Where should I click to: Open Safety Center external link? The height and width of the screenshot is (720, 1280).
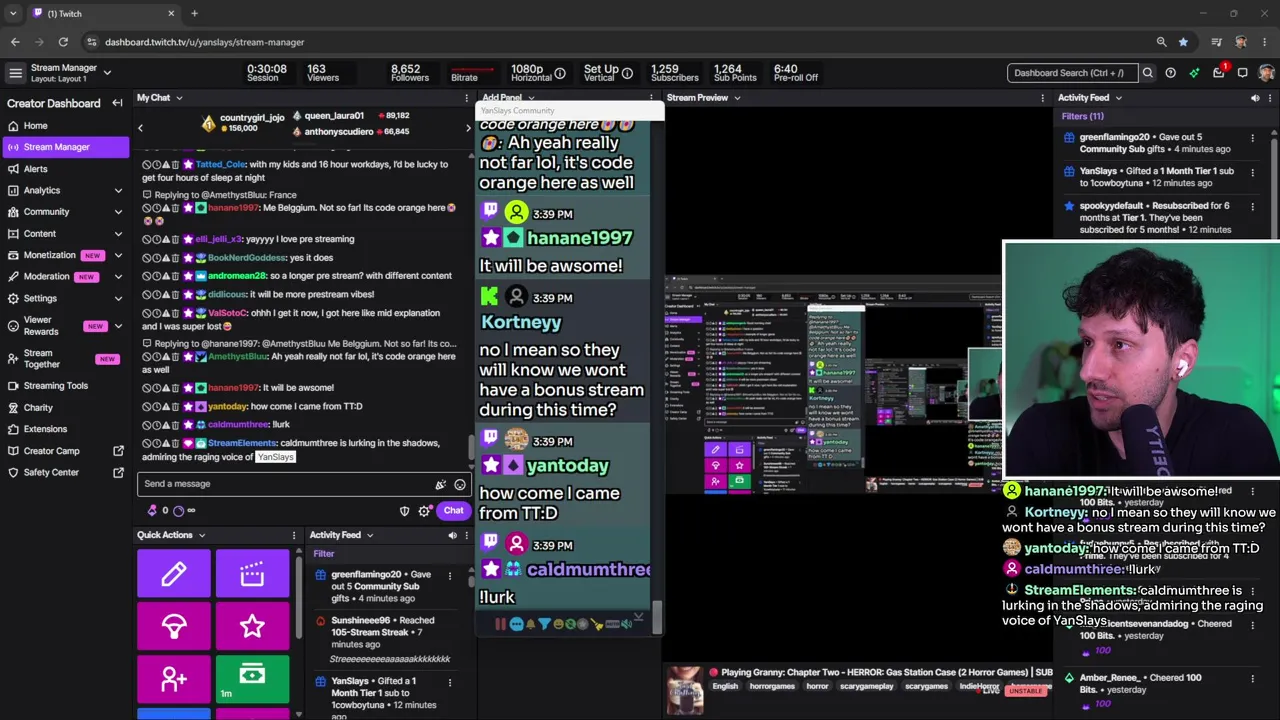pos(65,472)
